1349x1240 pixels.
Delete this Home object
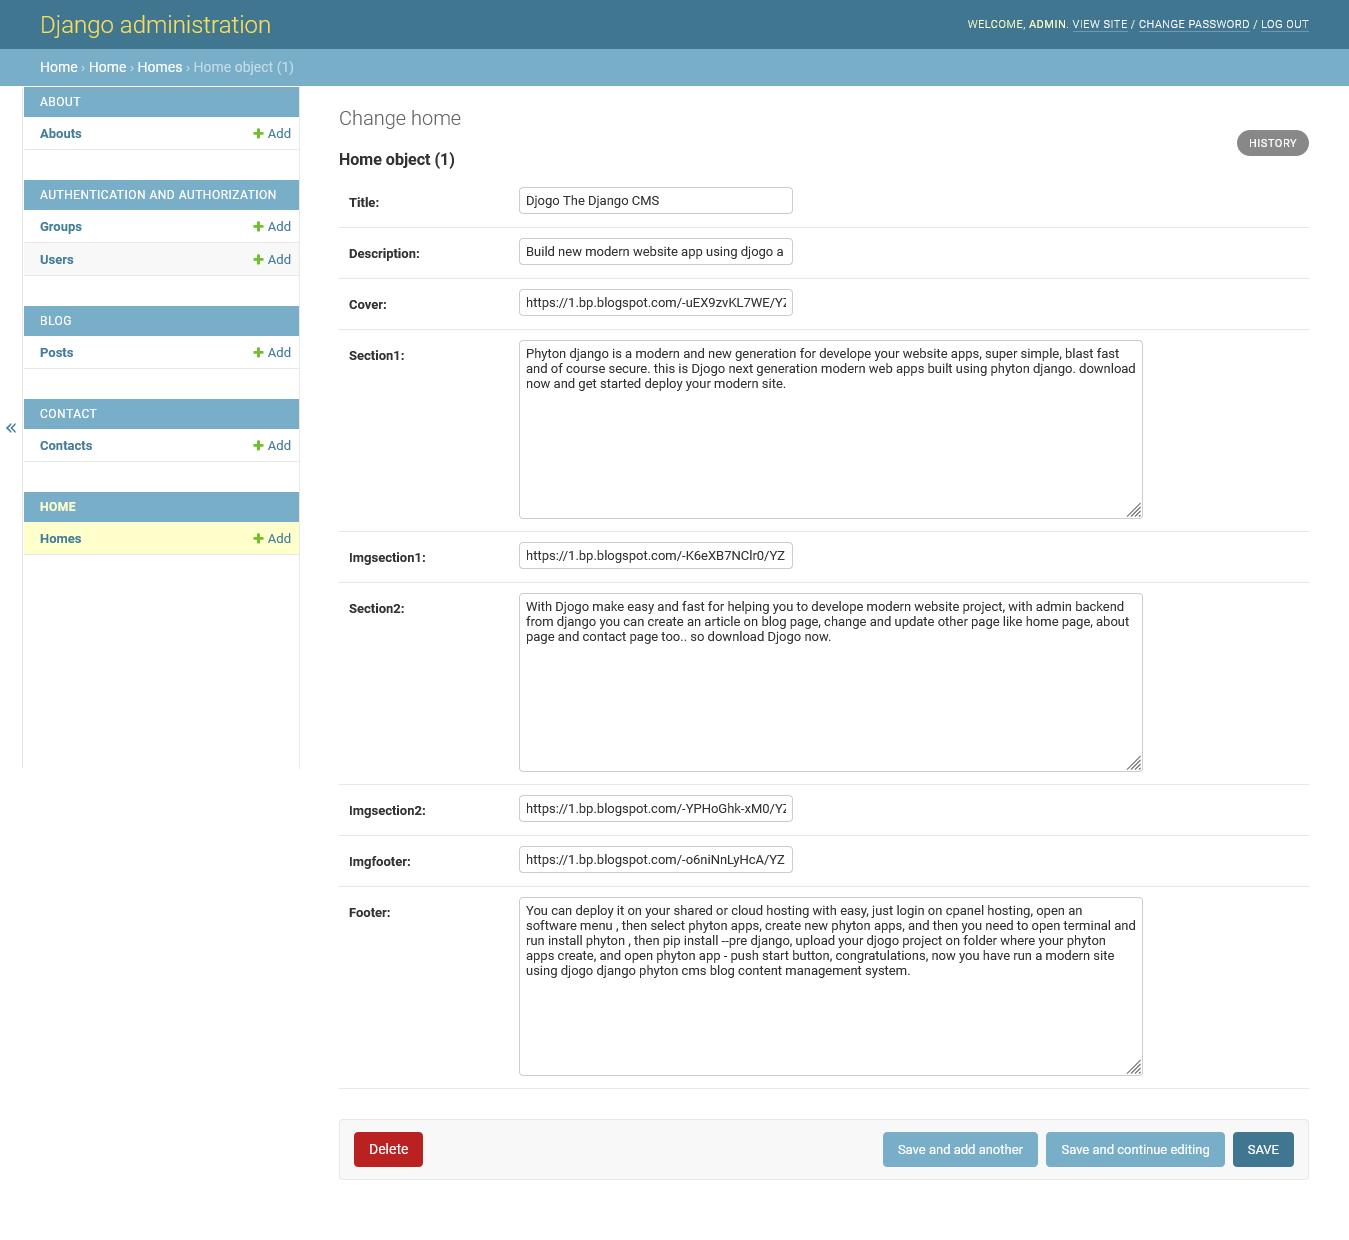pyautogui.click(x=388, y=1149)
